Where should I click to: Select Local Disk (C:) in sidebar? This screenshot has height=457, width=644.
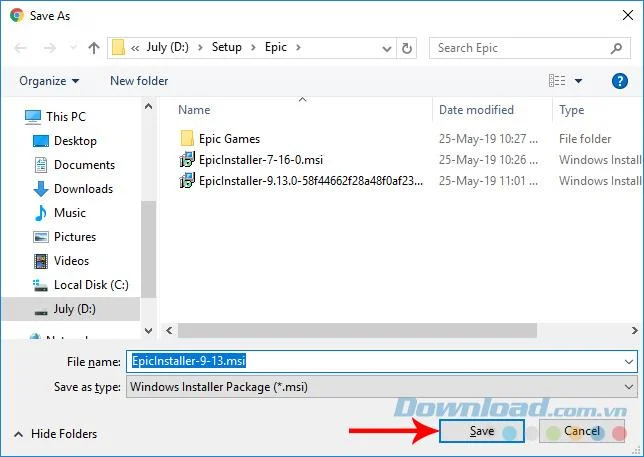pyautogui.click(x=91, y=285)
